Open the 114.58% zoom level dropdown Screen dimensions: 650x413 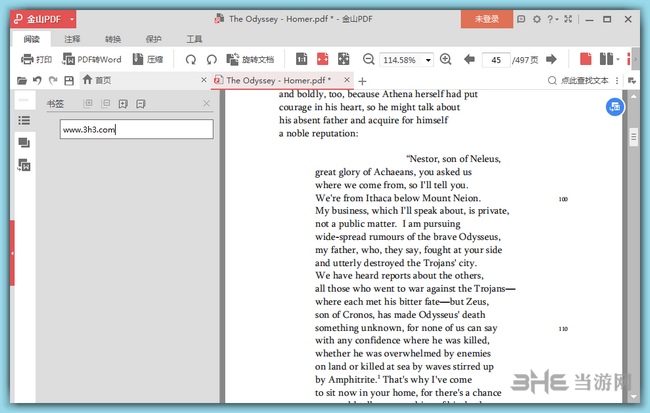tap(428, 60)
